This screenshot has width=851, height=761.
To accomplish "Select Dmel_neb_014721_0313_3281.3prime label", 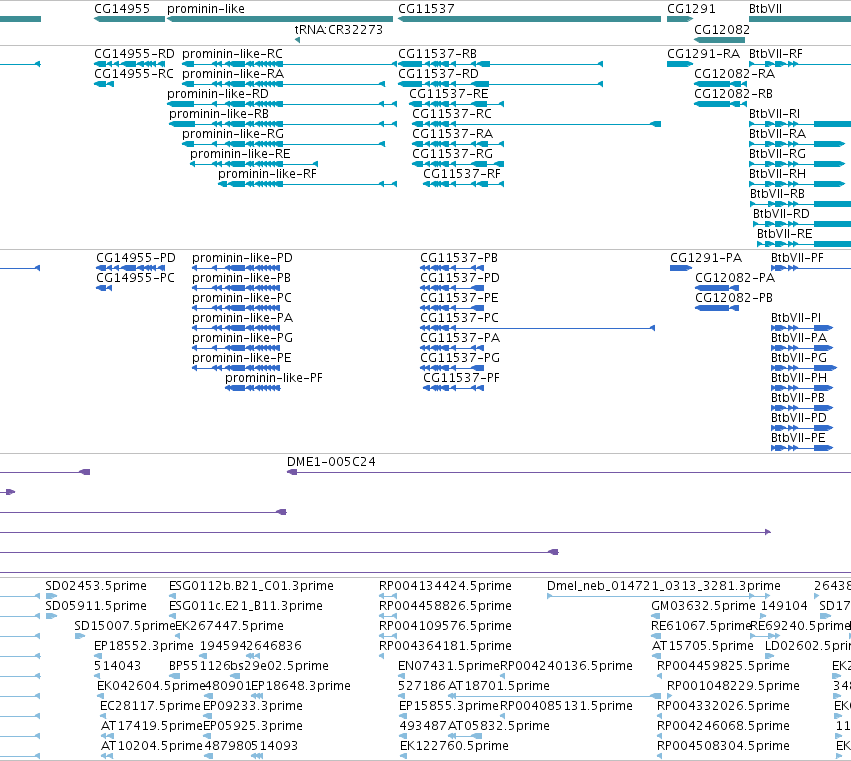I will (x=664, y=587).
